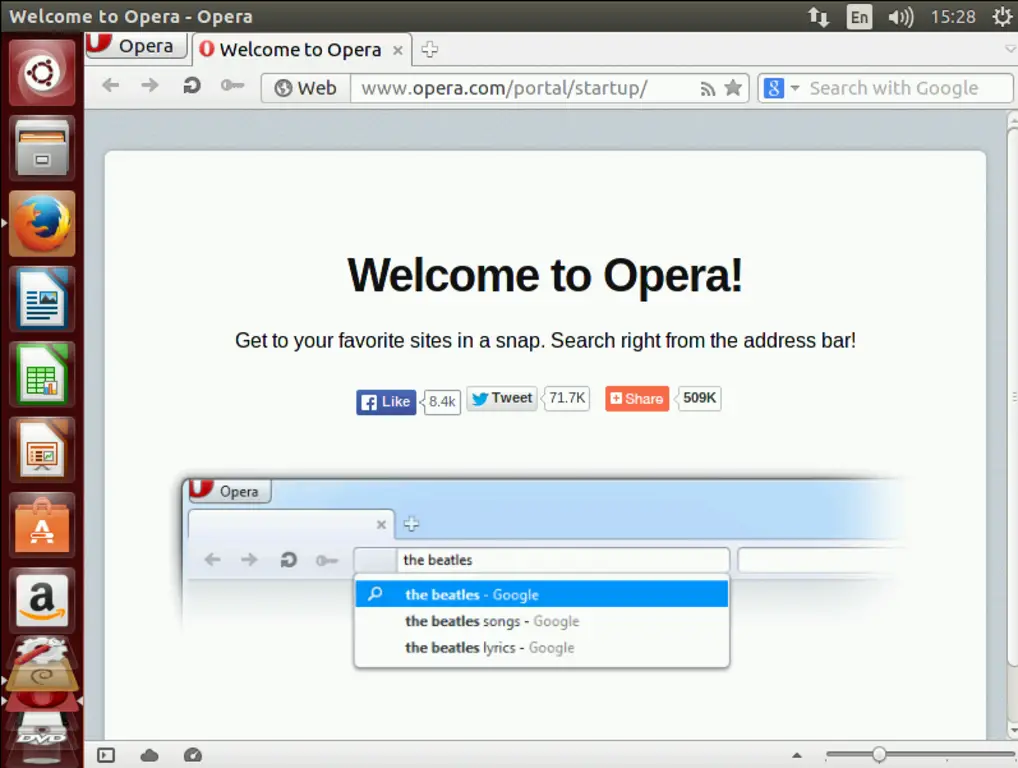Click the 8.4k like count

click(441, 402)
